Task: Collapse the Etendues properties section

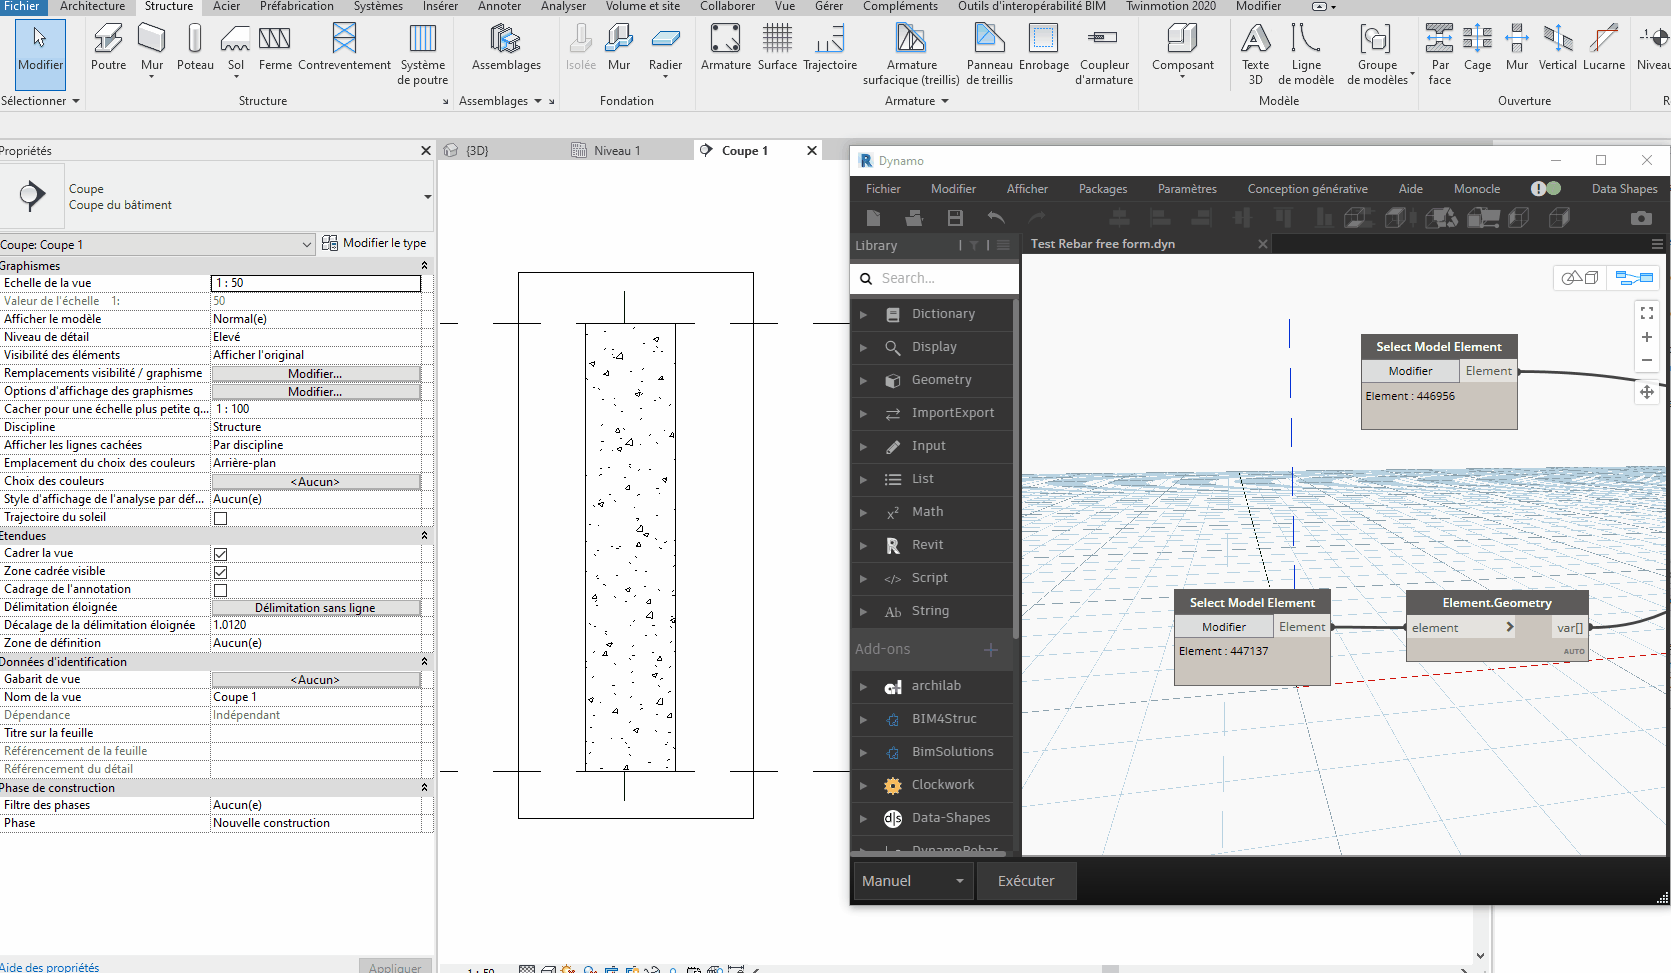Action: (x=424, y=536)
